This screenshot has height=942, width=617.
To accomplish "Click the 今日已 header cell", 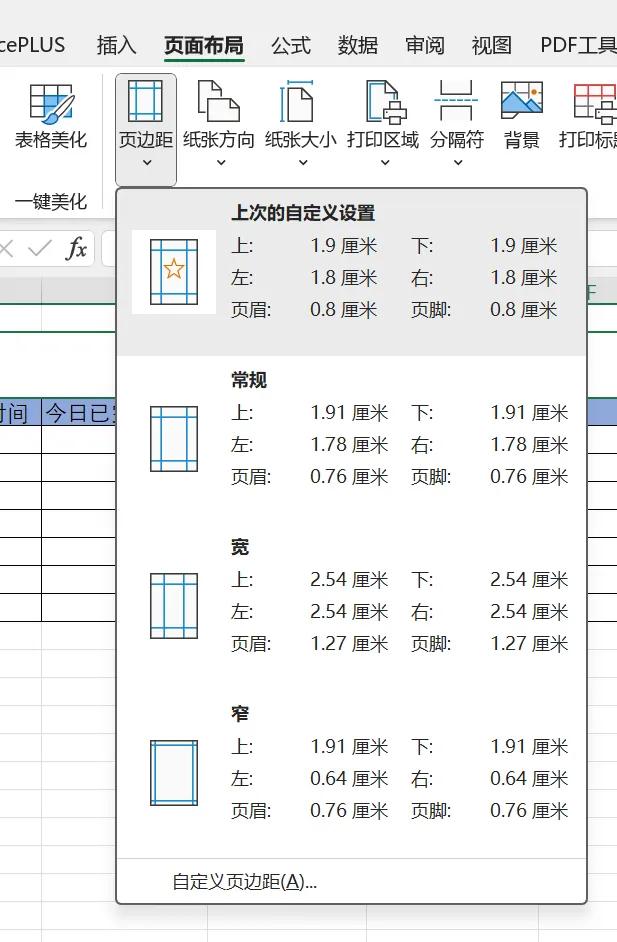I will click(79, 412).
